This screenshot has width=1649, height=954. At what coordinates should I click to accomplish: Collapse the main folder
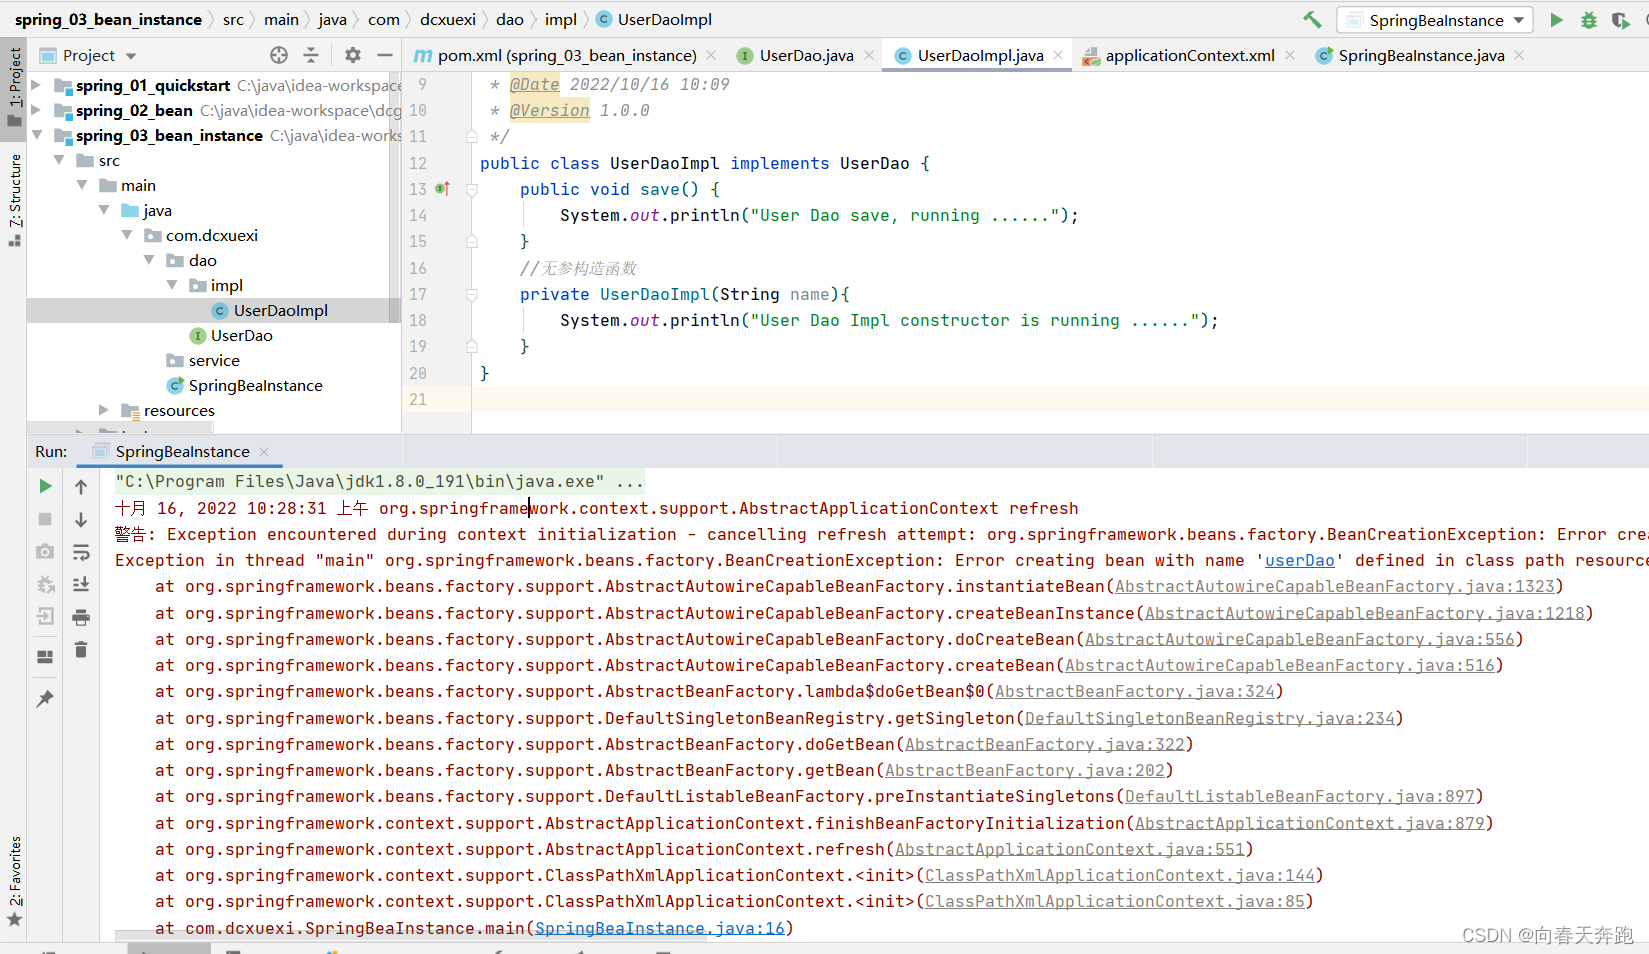point(82,185)
